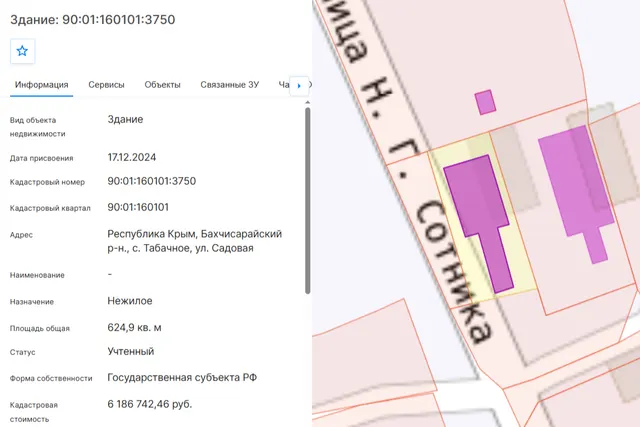640x427 pixels.
Task: Click the Вид объекта недвижимости label
Action: 38,127
